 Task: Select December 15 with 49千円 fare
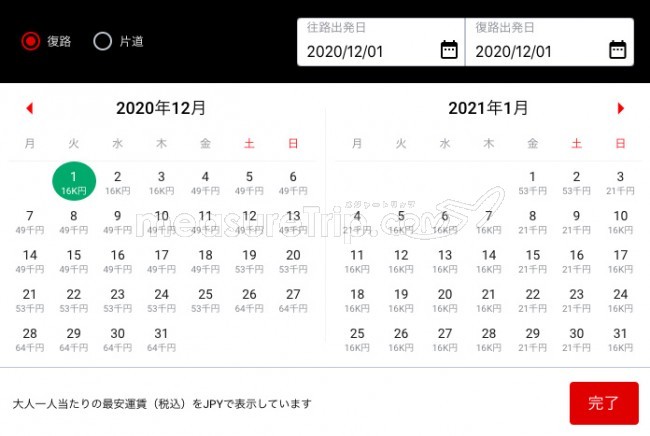click(74, 261)
